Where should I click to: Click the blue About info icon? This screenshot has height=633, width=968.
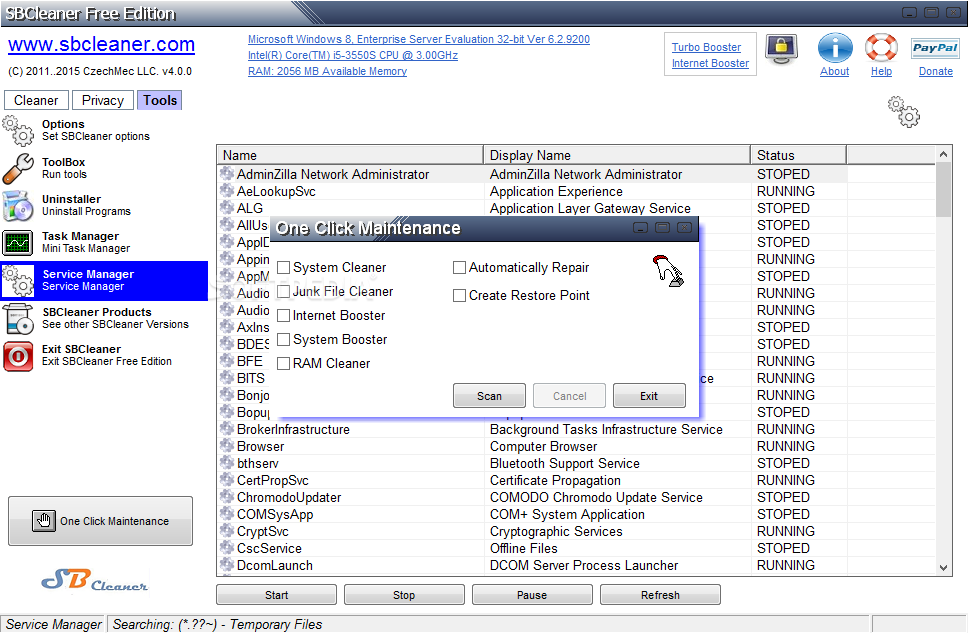(x=835, y=48)
